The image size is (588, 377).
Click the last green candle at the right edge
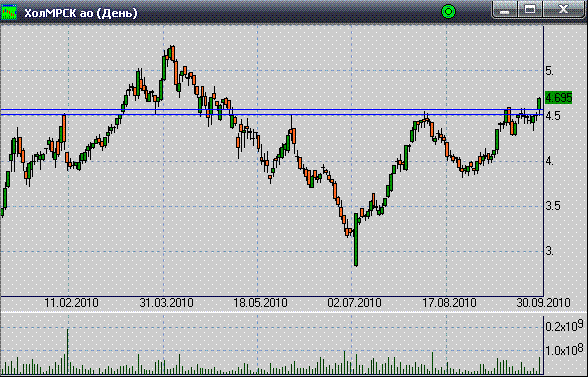(x=539, y=104)
